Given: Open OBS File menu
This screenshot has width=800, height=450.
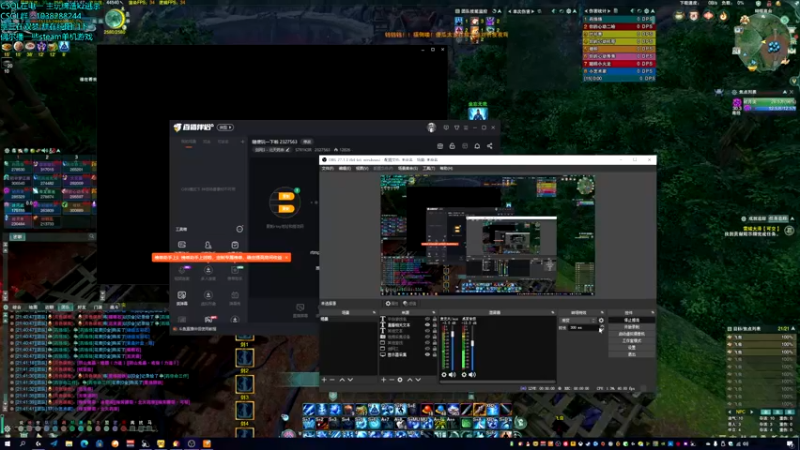Looking at the screenshot, I should coord(328,168).
